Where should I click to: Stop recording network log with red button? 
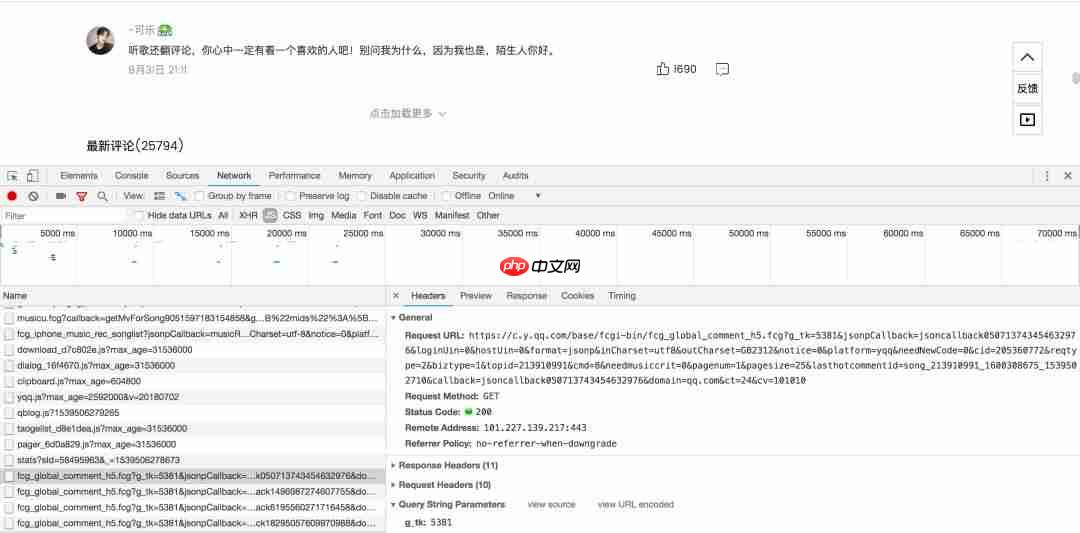click(12, 196)
